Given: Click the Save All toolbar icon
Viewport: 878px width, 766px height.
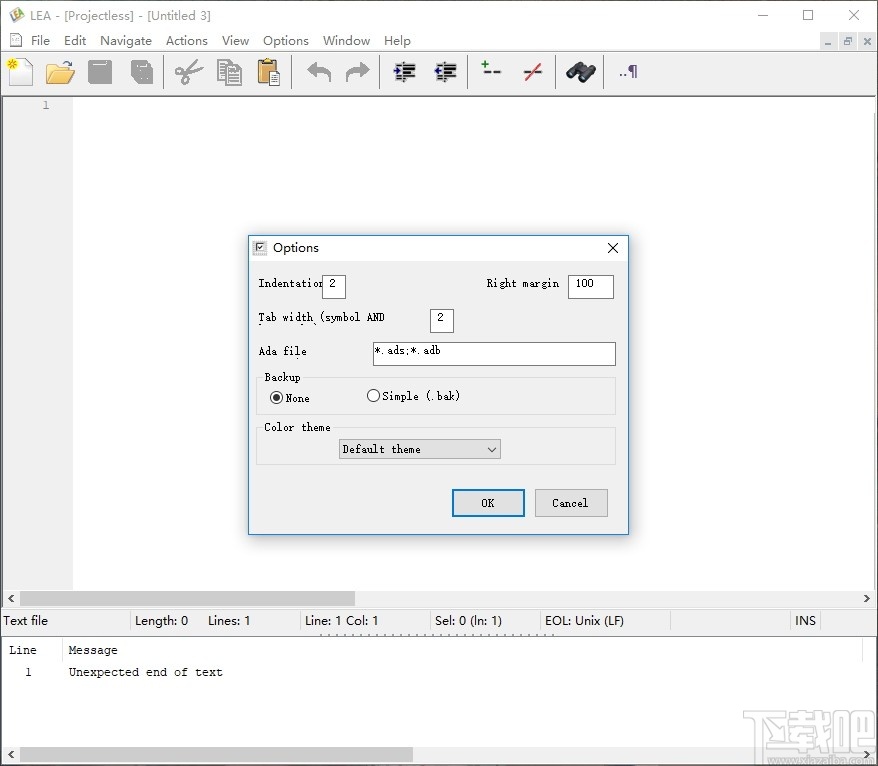Looking at the screenshot, I should [x=142, y=72].
